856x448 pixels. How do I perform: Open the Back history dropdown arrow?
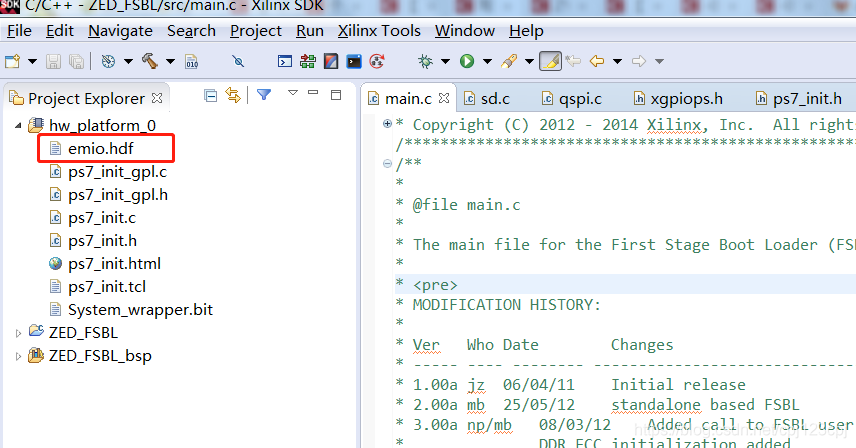pyautogui.click(x=617, y=61)
